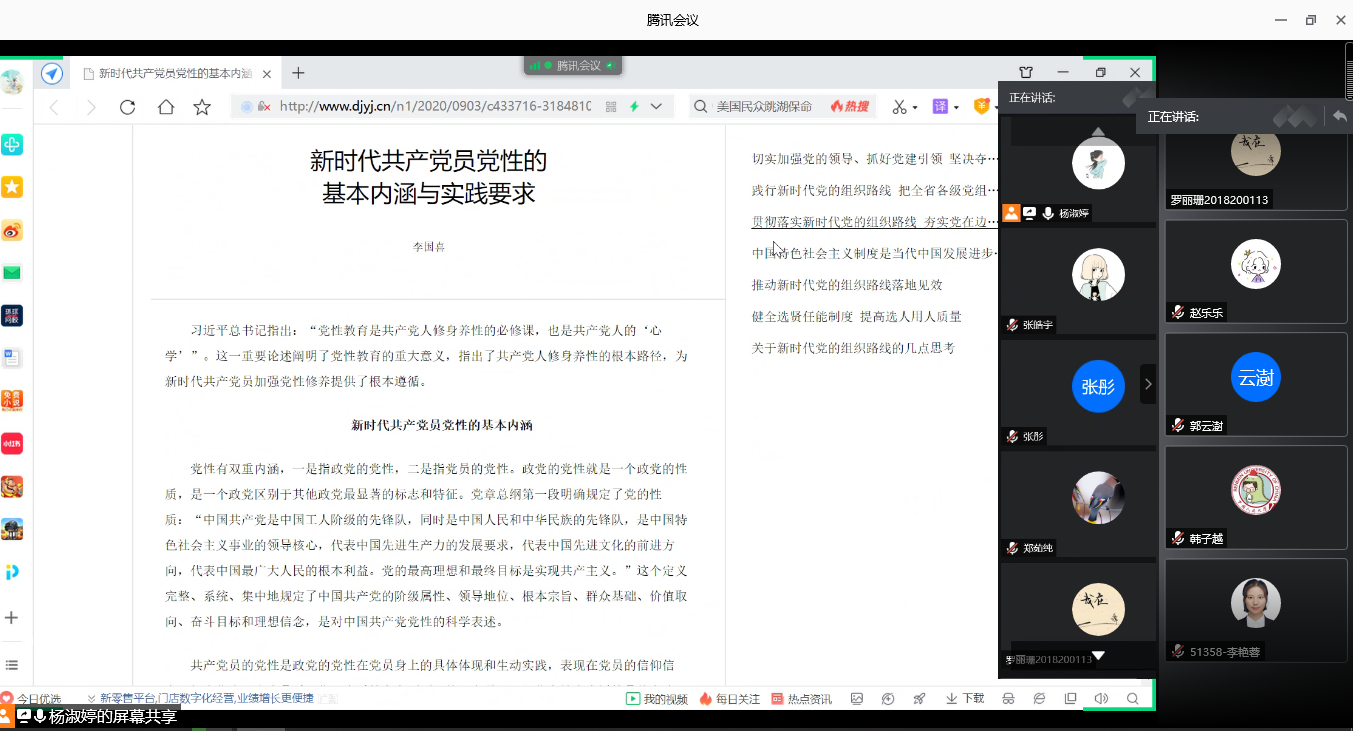The height and width of the screenshot is (731, 1353).
Task: Toggle browser sound with the speaker icon
Action: (x=1101, y=698)
